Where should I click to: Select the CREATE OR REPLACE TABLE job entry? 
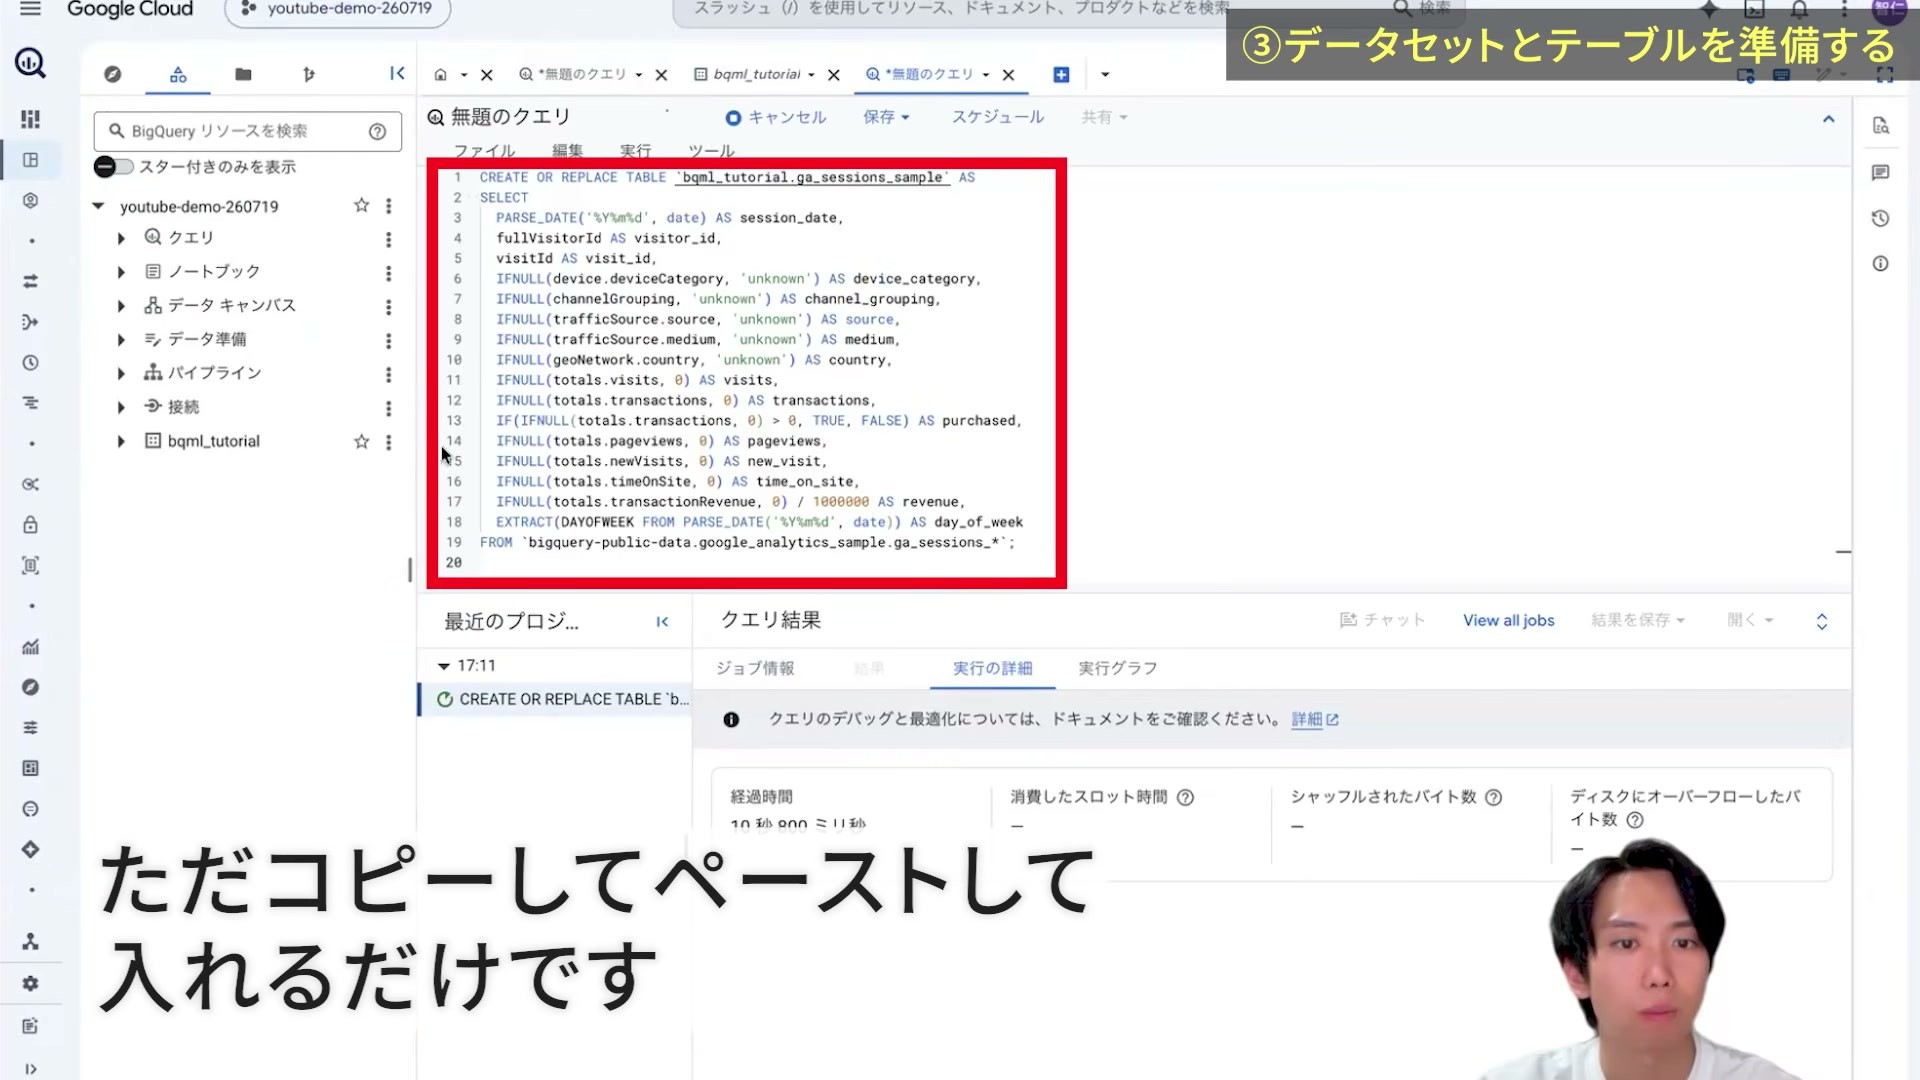(x=555, y=699)
